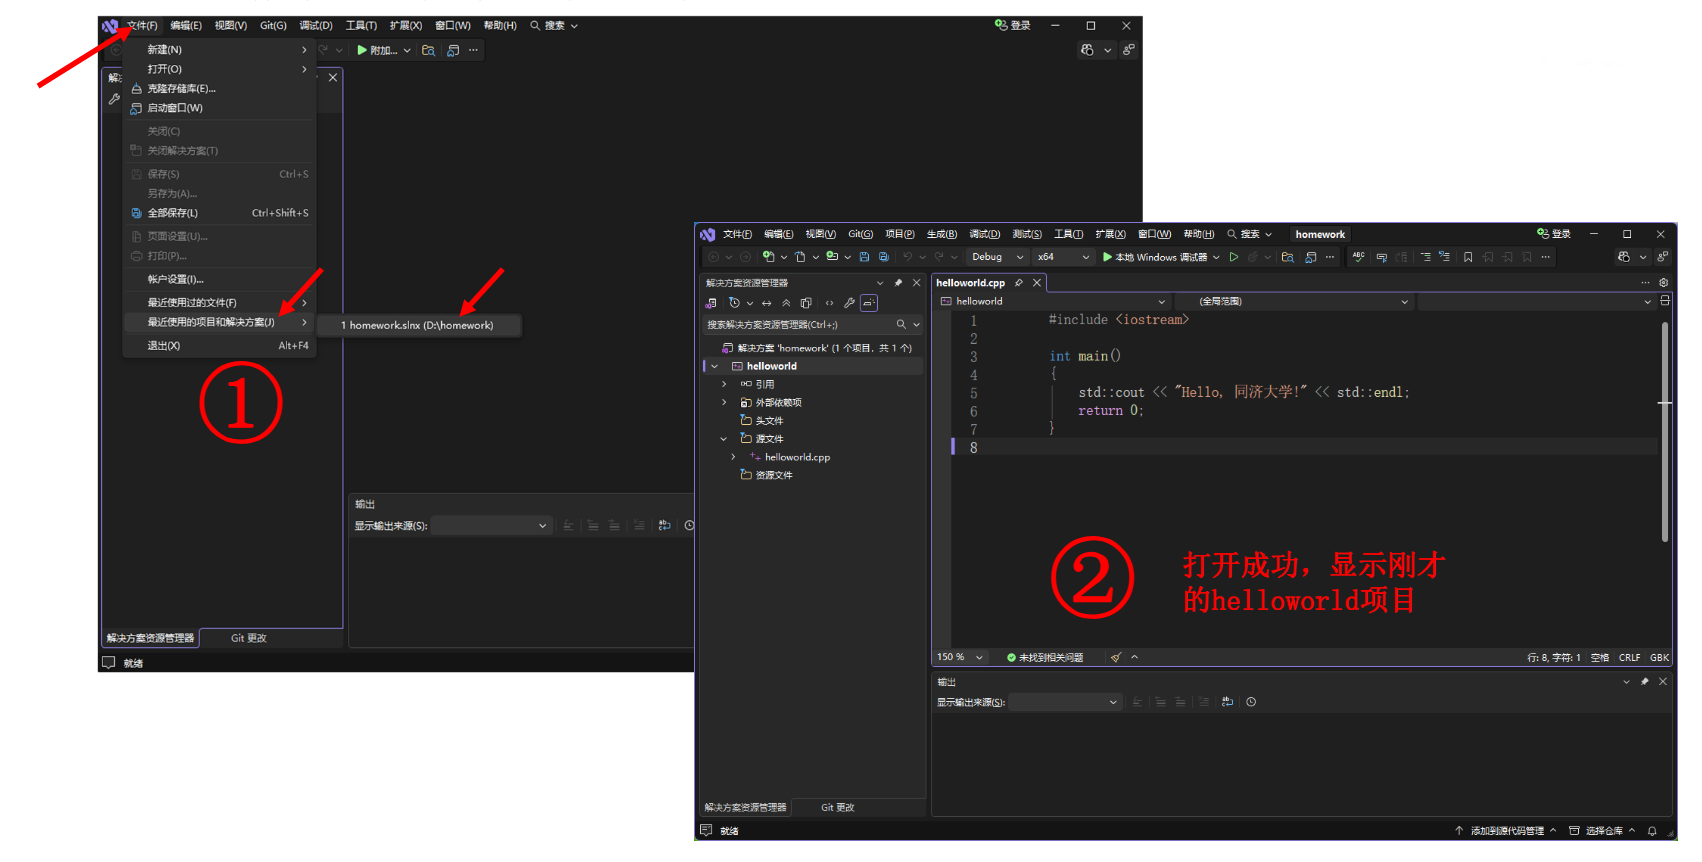Open the Debug configuration dropdown
The height and width of the screenshot is (862, 1702).
coord(997,257)
